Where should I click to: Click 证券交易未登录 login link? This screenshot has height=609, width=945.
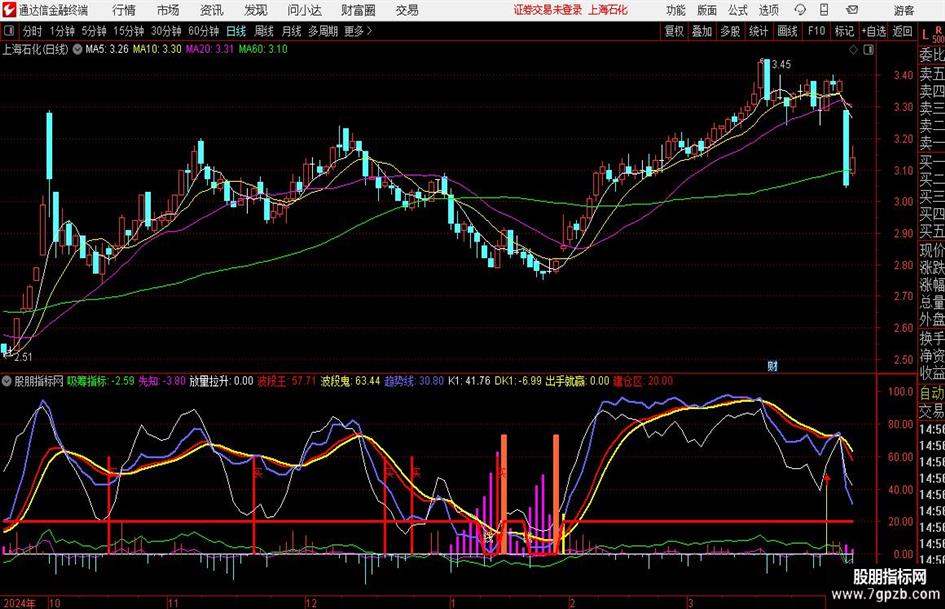(x=548, y=10)
